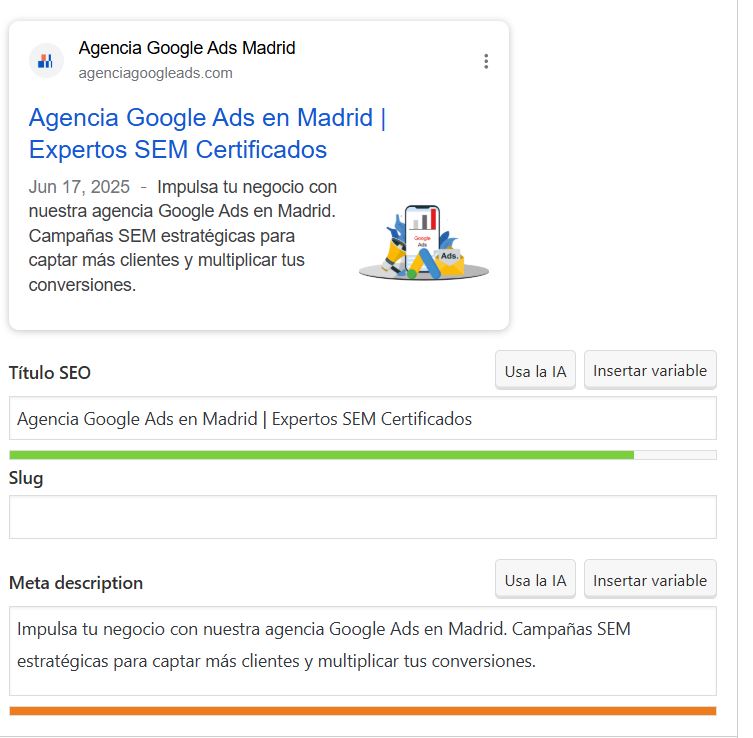Click the green title length progress bar

[320, 455]
